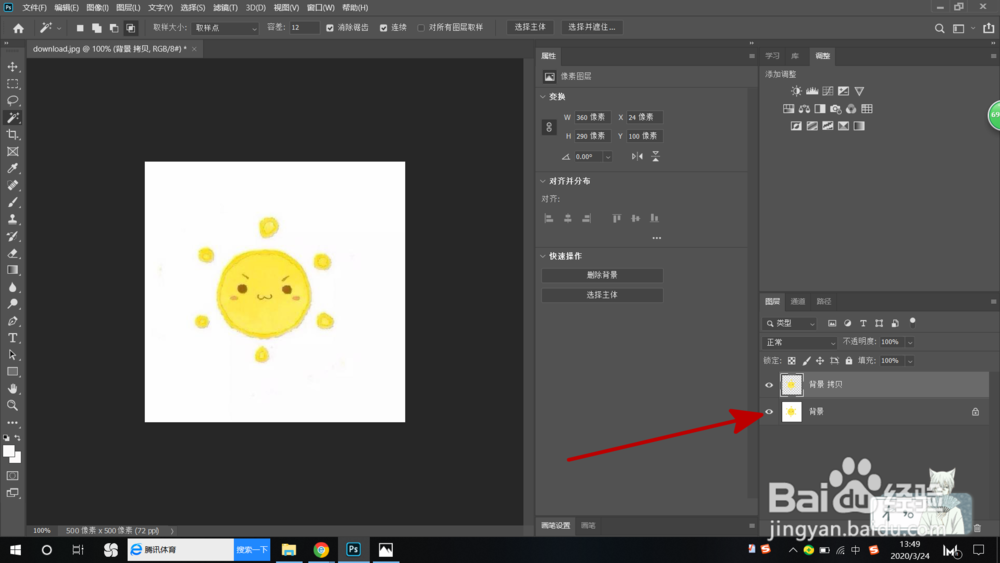Select the Brush tool
The width and height of the screenshot is (1000, 563).
pos(12,202)
